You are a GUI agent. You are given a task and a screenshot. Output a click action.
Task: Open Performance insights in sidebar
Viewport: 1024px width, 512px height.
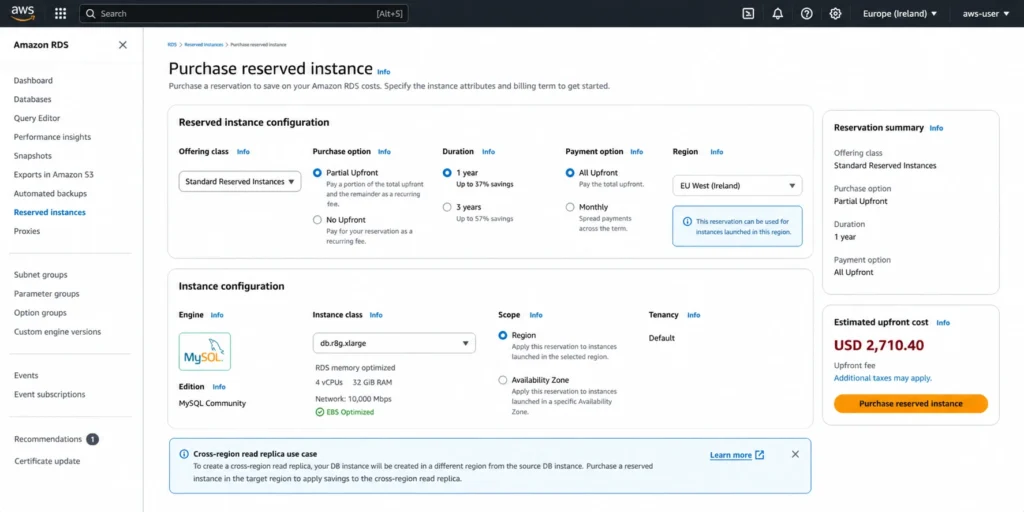[52, 137]
